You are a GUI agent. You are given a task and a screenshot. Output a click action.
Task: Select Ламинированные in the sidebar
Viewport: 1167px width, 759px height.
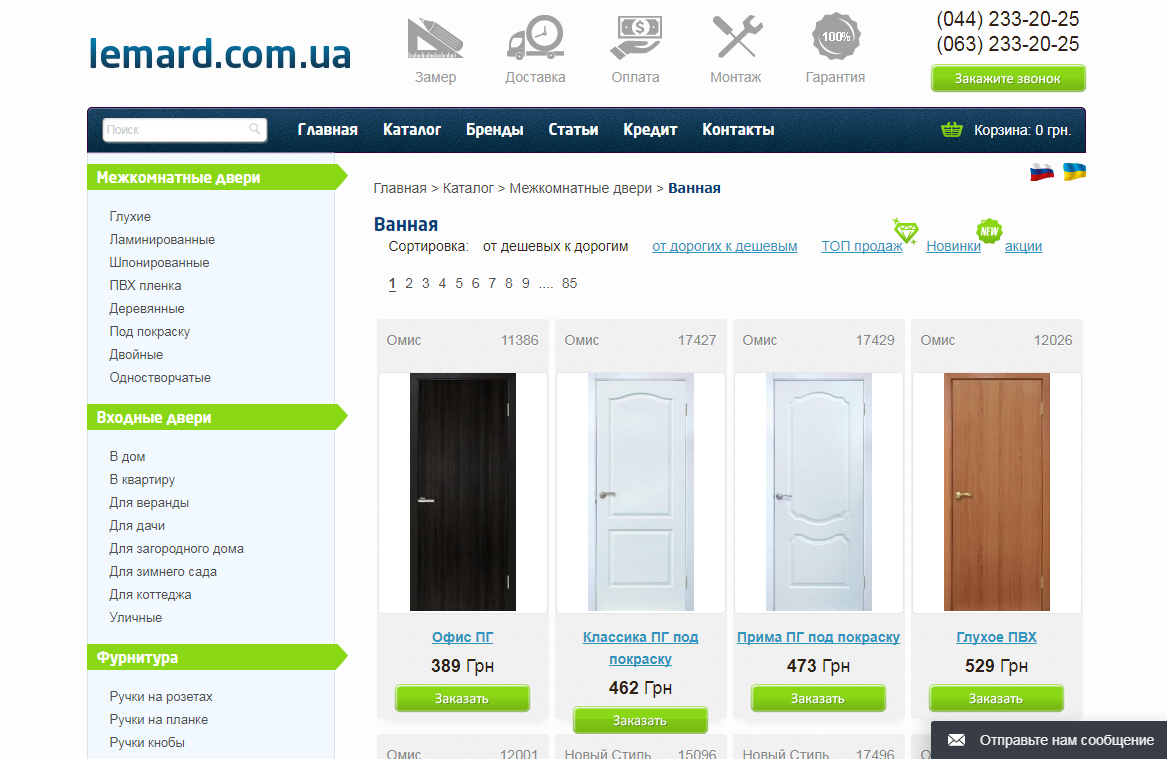(x=162, y=240)
